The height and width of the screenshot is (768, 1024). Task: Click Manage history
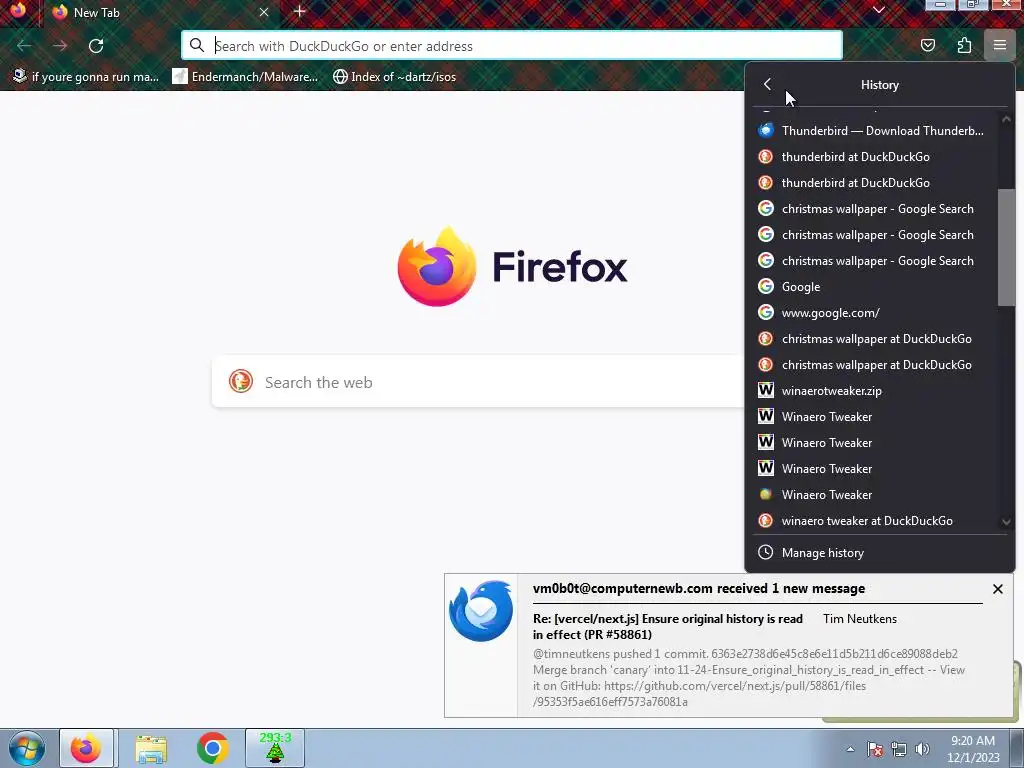879,552
